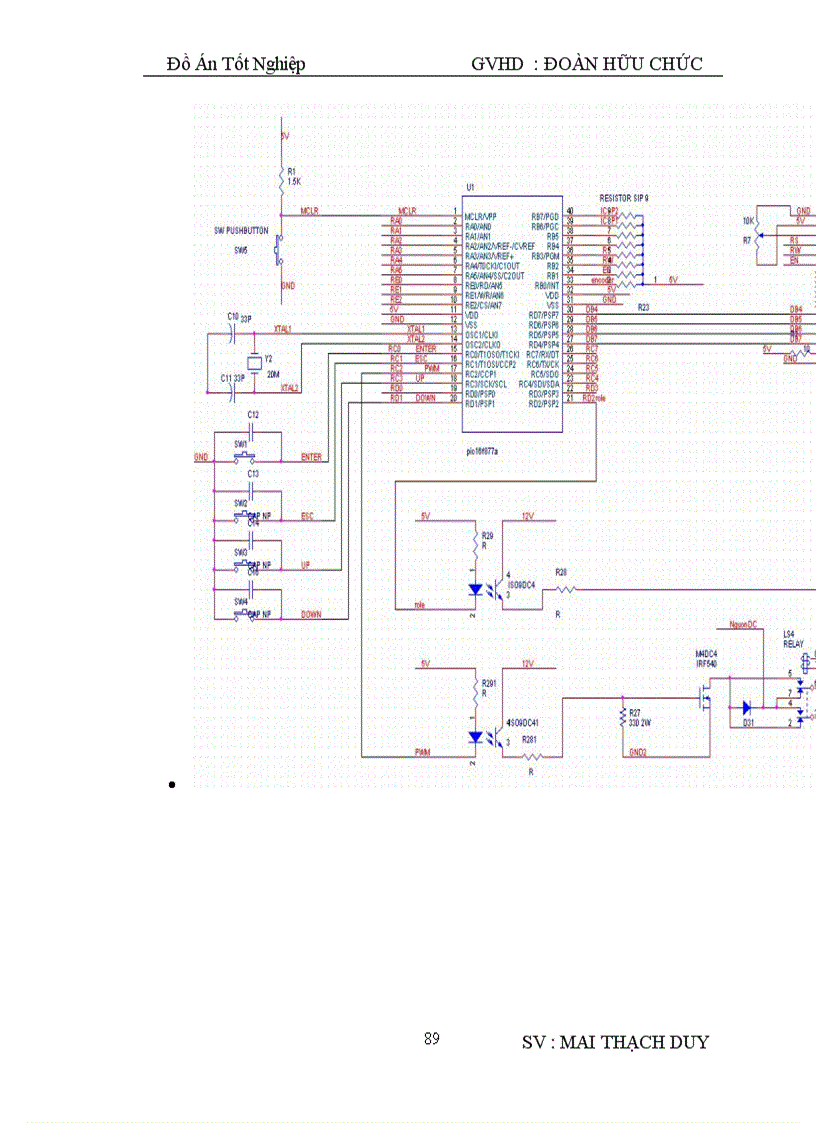Click the Y2 20M crystal symbol
The height and width of the screenshot is (1123, 816).
[x=254, y=360]
